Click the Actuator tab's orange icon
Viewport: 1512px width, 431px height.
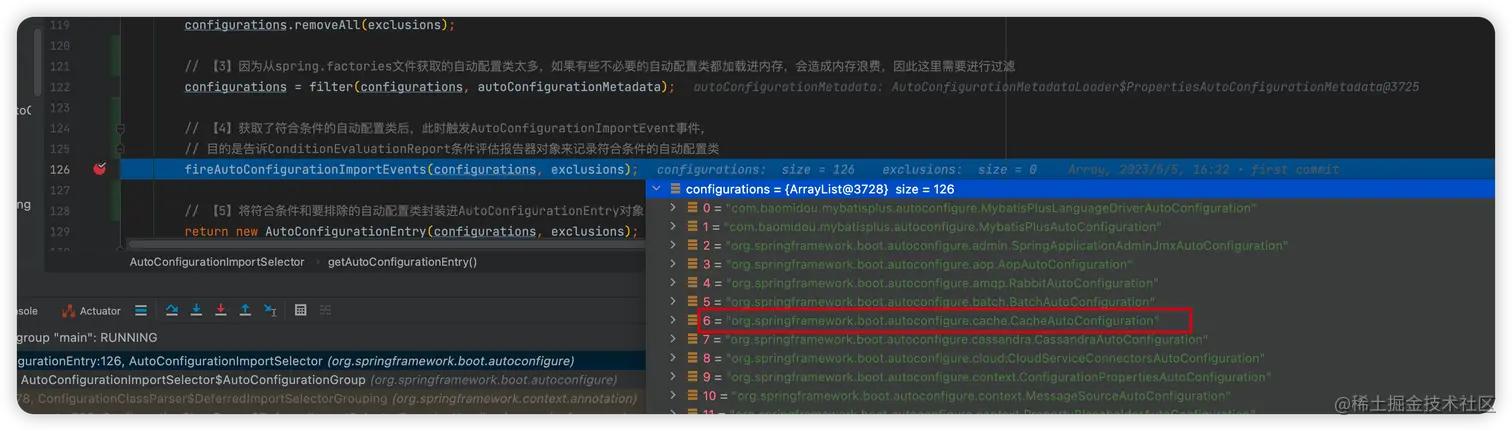[69, 311]
